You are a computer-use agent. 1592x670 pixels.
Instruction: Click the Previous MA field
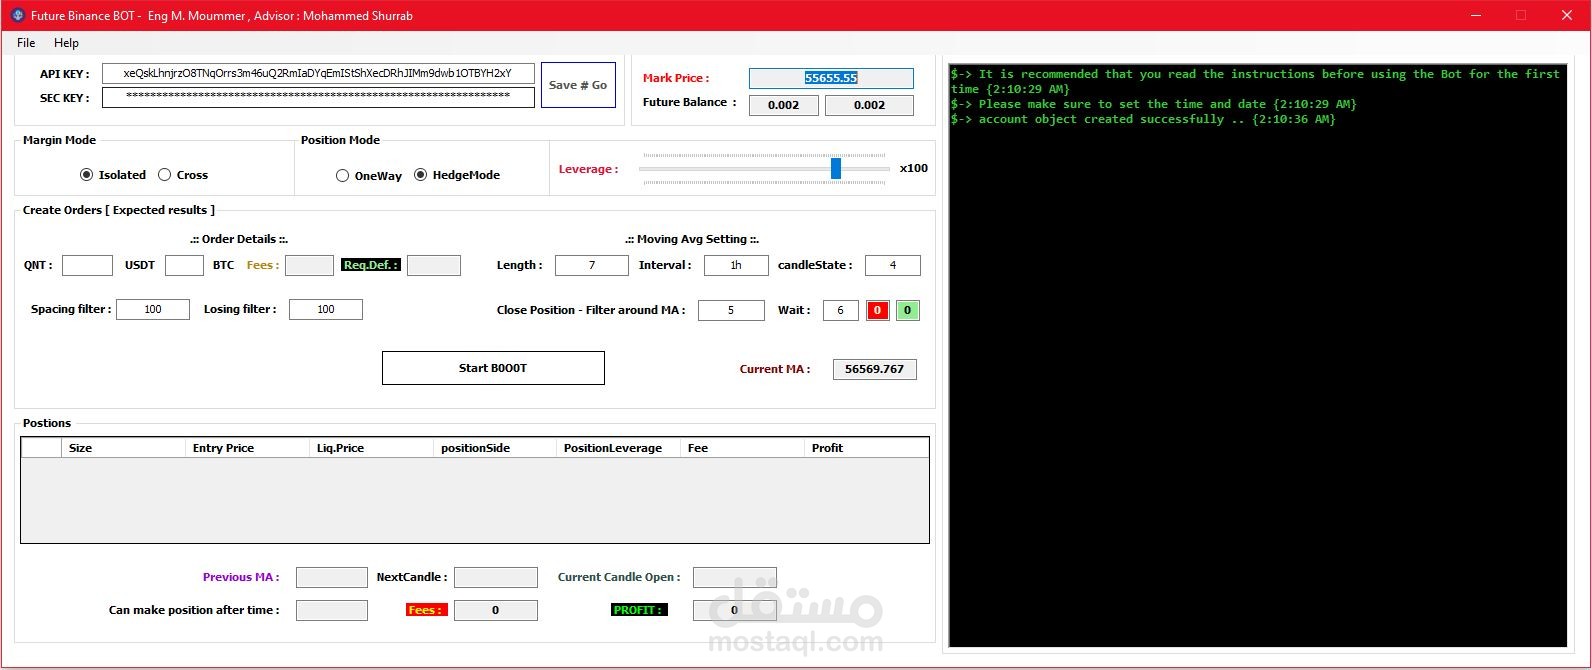[332, 577]
